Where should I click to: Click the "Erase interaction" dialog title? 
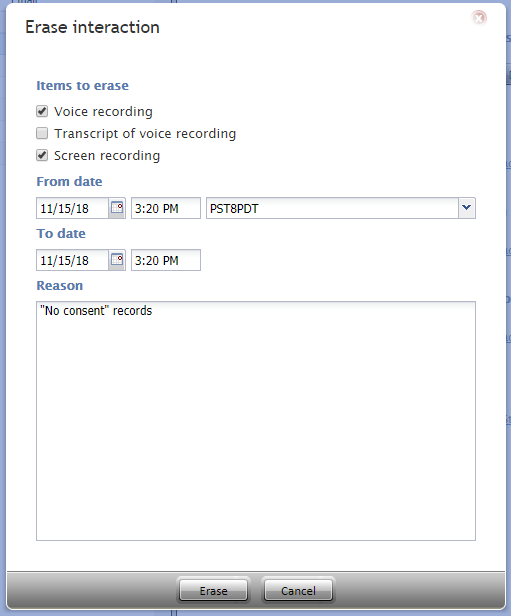click(x=92, y=27)
